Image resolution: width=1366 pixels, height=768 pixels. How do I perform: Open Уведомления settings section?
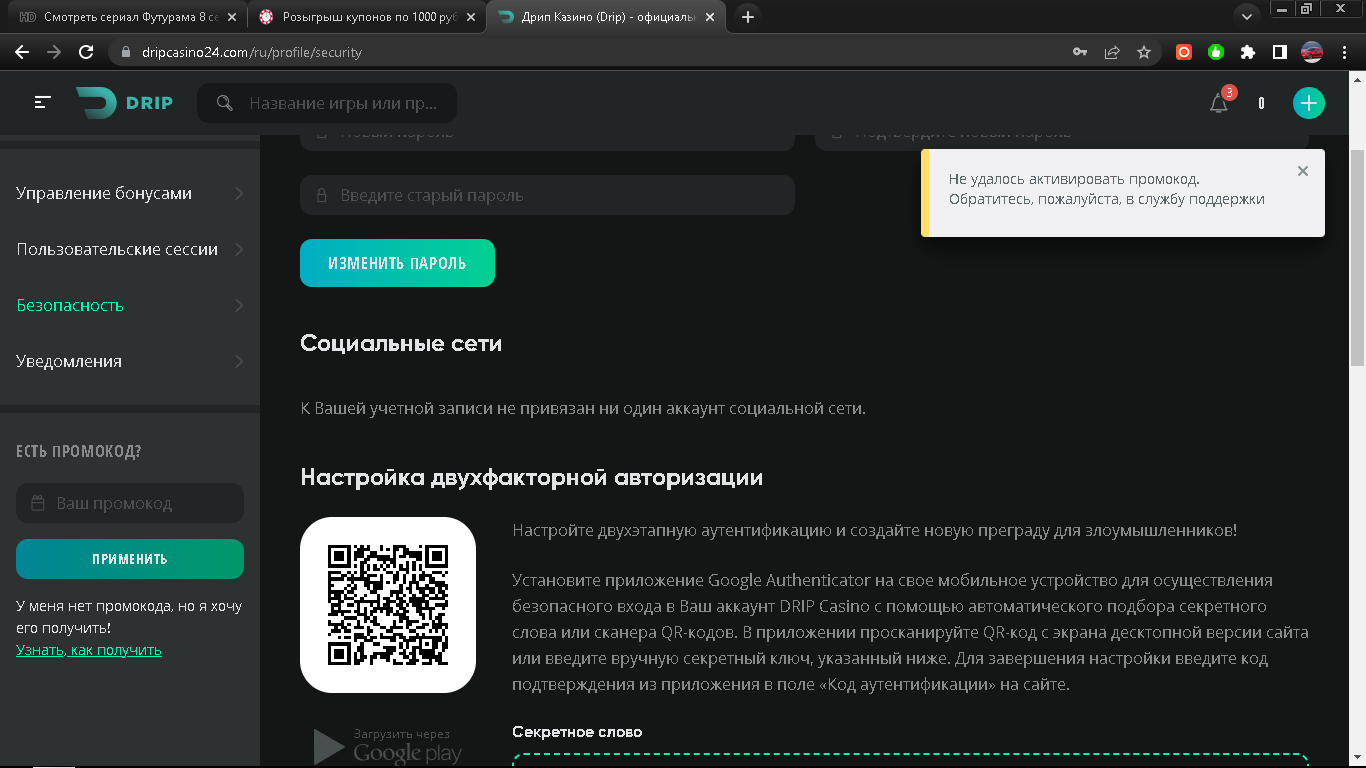tap(130, 361)
